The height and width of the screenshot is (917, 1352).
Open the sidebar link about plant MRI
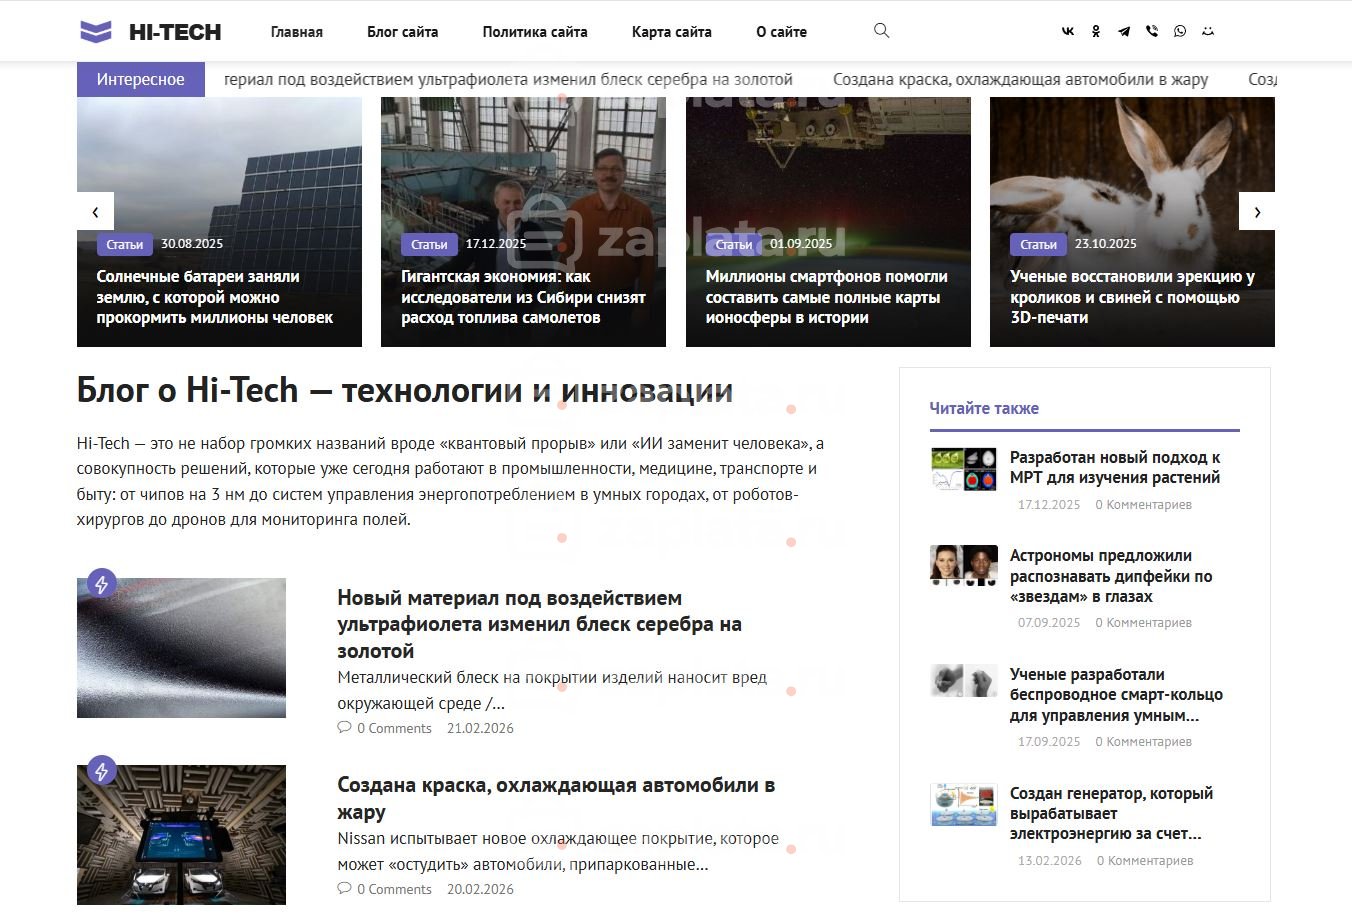(1115, 468)
